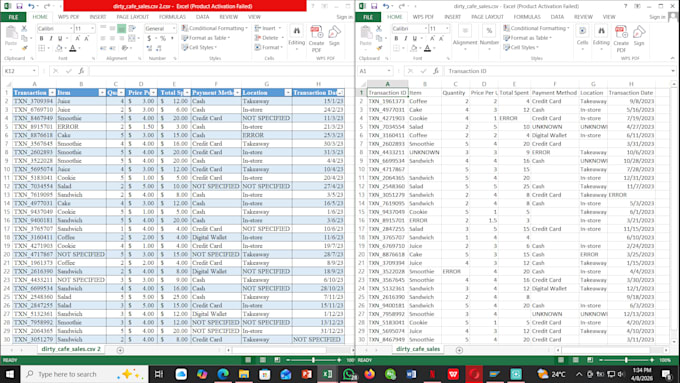
Task: Add new sheet in the left workbook
Action: pyautogui.click(x=120, y=350)
